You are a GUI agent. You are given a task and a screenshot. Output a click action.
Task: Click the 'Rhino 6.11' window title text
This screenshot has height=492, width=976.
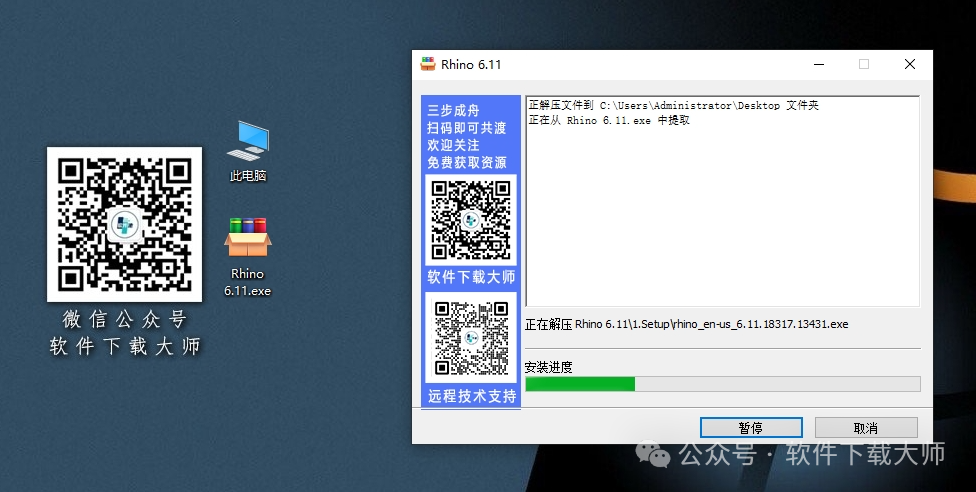pos(471,65)
